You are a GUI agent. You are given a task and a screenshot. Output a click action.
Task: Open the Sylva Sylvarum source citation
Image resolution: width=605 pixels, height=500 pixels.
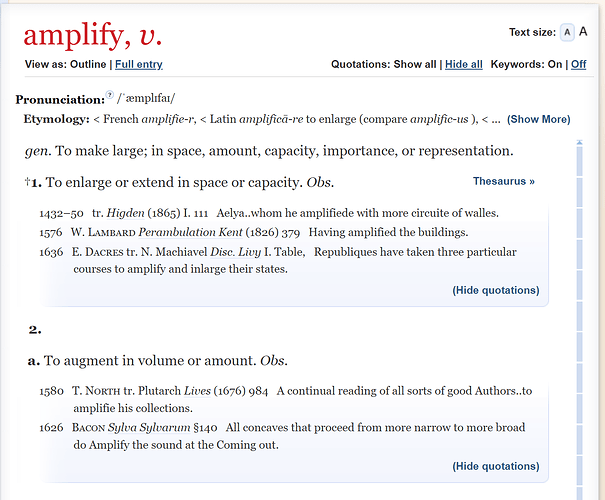pos(149,427)
